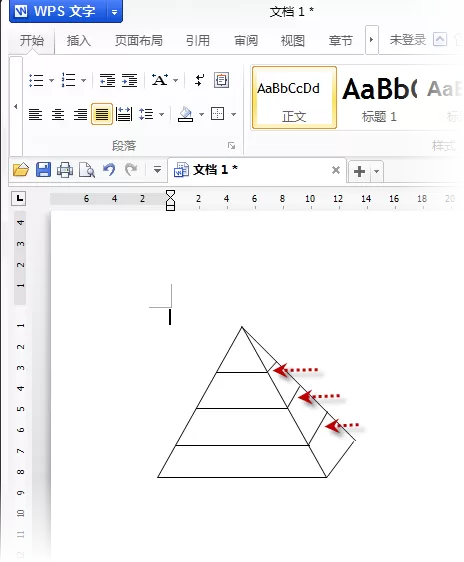Expand numbered list style dropdown arrow
The width and height of the screenshot is (464, 562).
tap(83, 80)
